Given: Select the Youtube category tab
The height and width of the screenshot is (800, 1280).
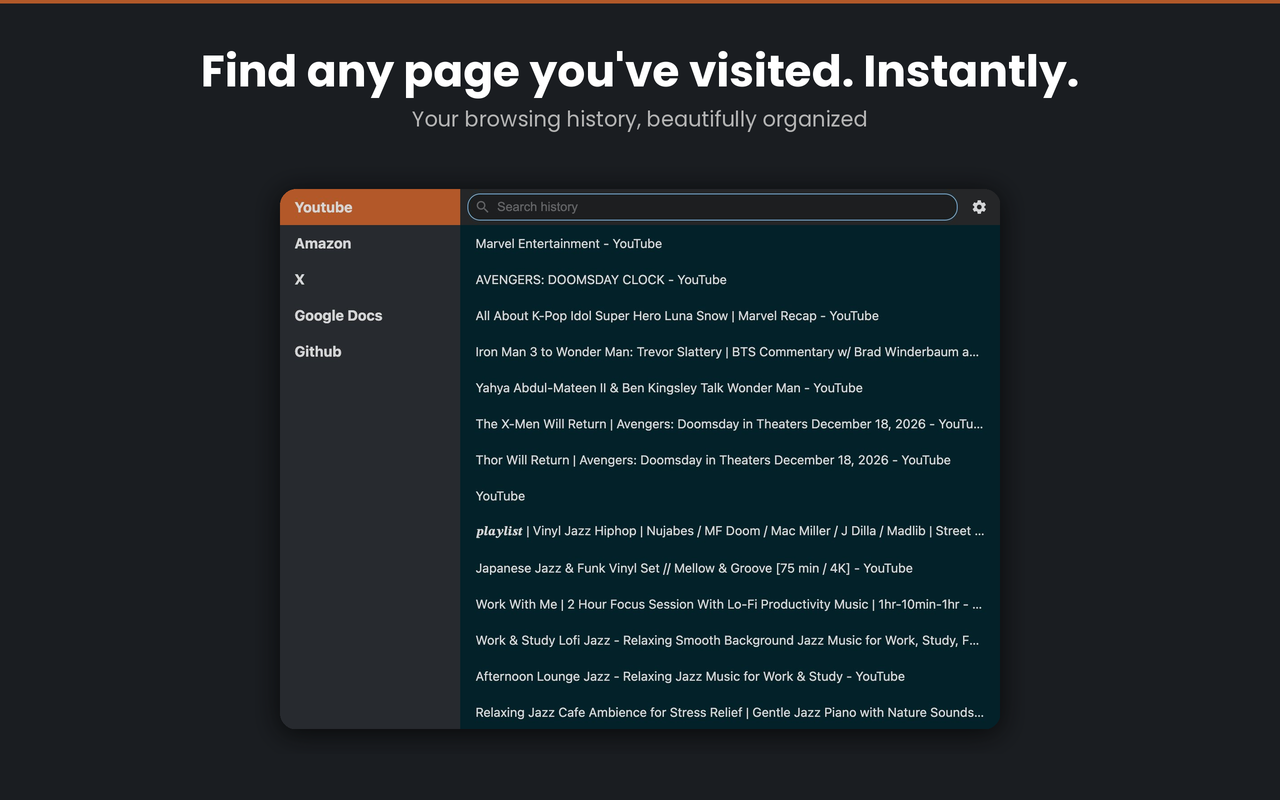Looking at the screenshot, I should [x=370, y=207].
